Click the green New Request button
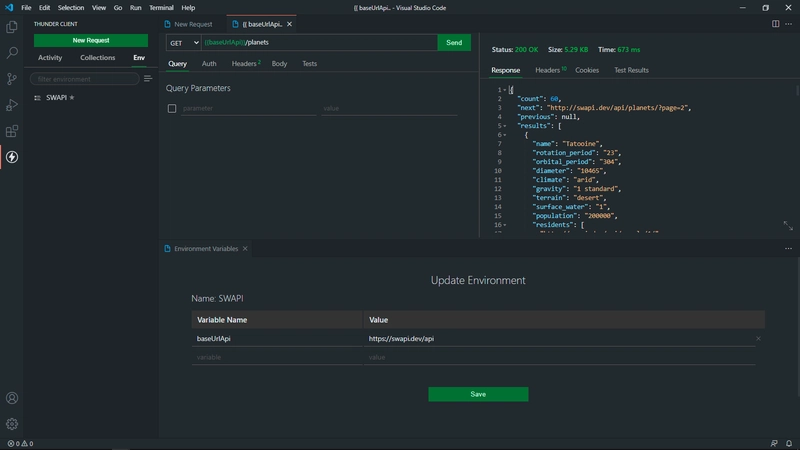800x450 pixels. (91, 40)
